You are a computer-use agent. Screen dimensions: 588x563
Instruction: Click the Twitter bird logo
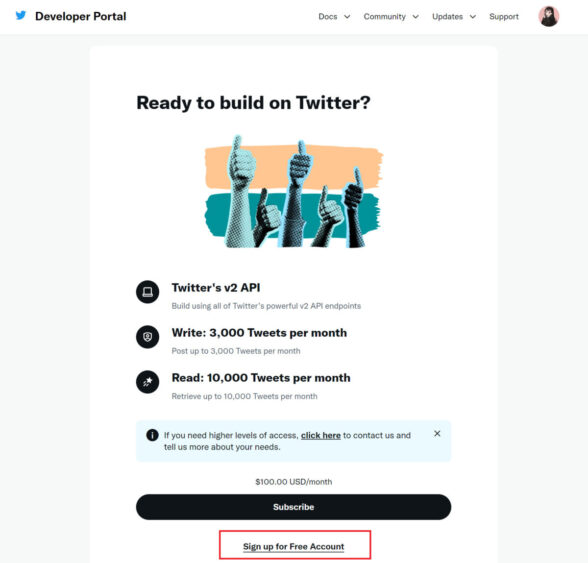21,15
